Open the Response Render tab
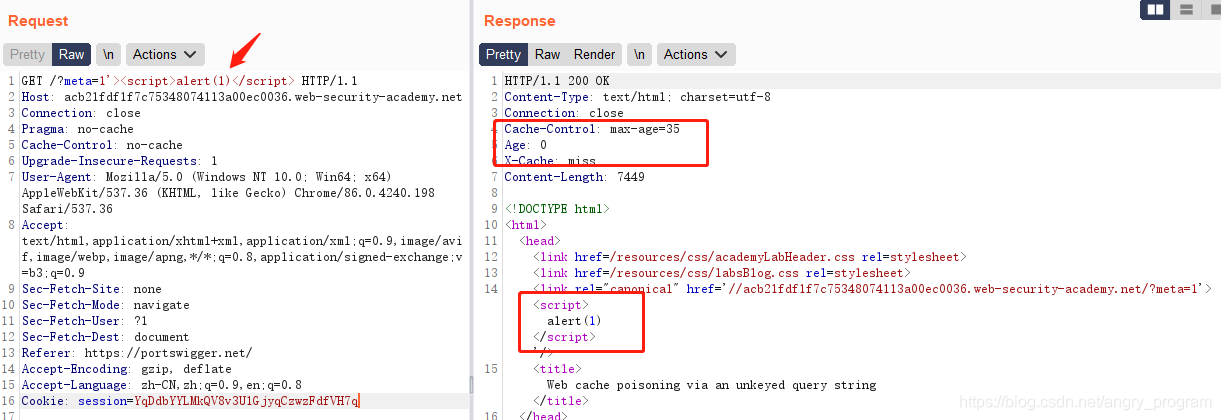The image size is (1221, 420). click(595, 55)
